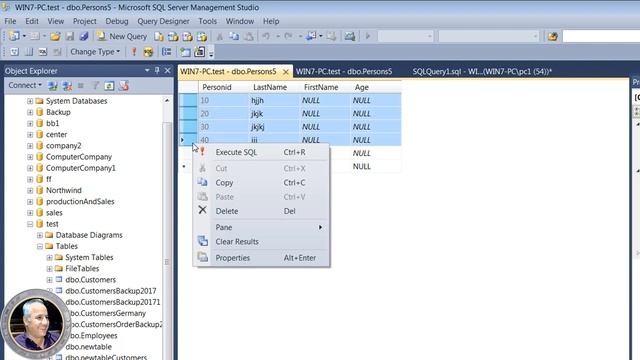Choose Execute SQL from context menu
Viewport: 640px width, 360px height.
(x=261, y=152)
